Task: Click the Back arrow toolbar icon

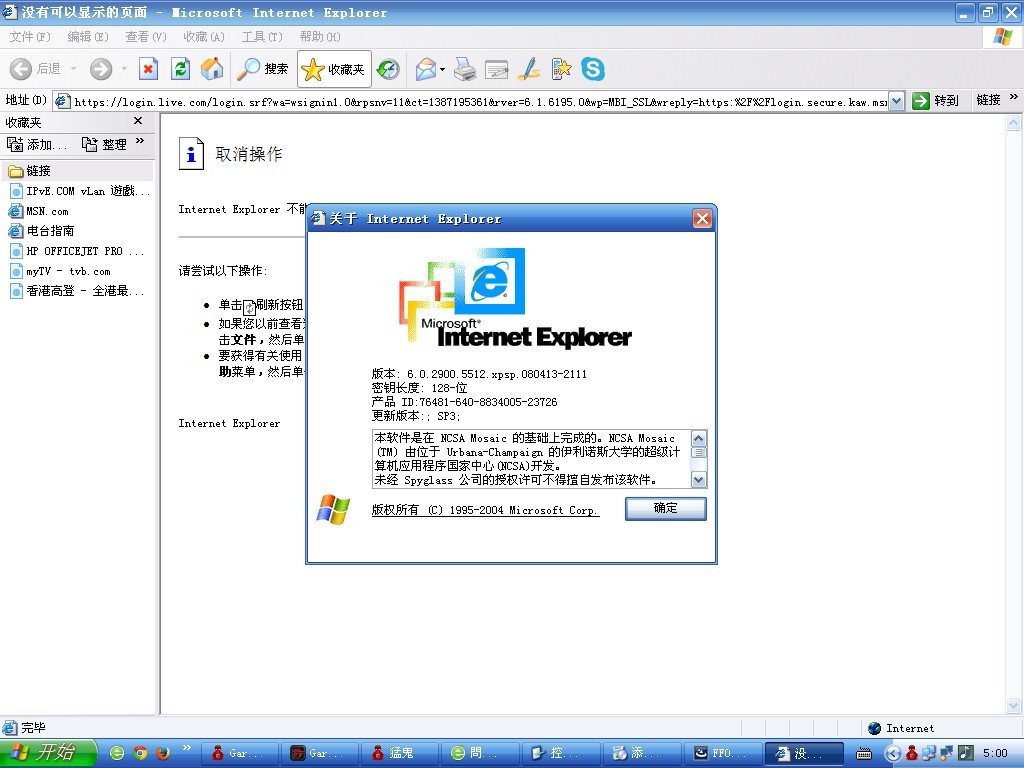Action: pos(20,69)
